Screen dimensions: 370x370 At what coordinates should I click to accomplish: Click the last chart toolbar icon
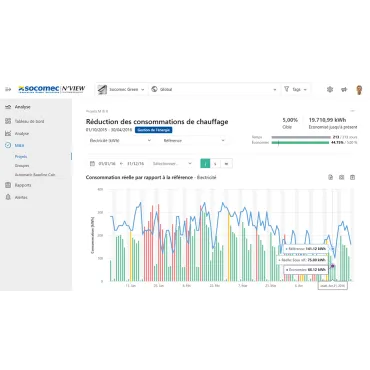pos(352,177)
